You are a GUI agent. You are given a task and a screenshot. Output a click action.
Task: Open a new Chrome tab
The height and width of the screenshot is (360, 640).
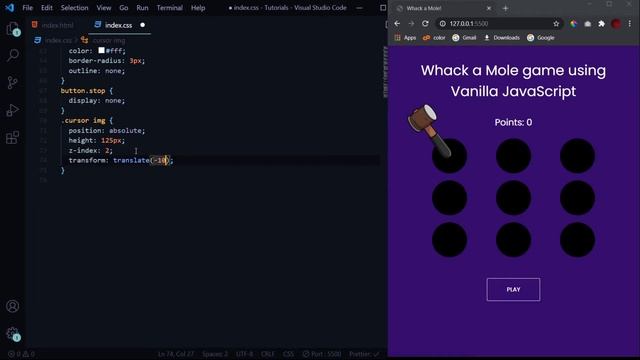505,8
